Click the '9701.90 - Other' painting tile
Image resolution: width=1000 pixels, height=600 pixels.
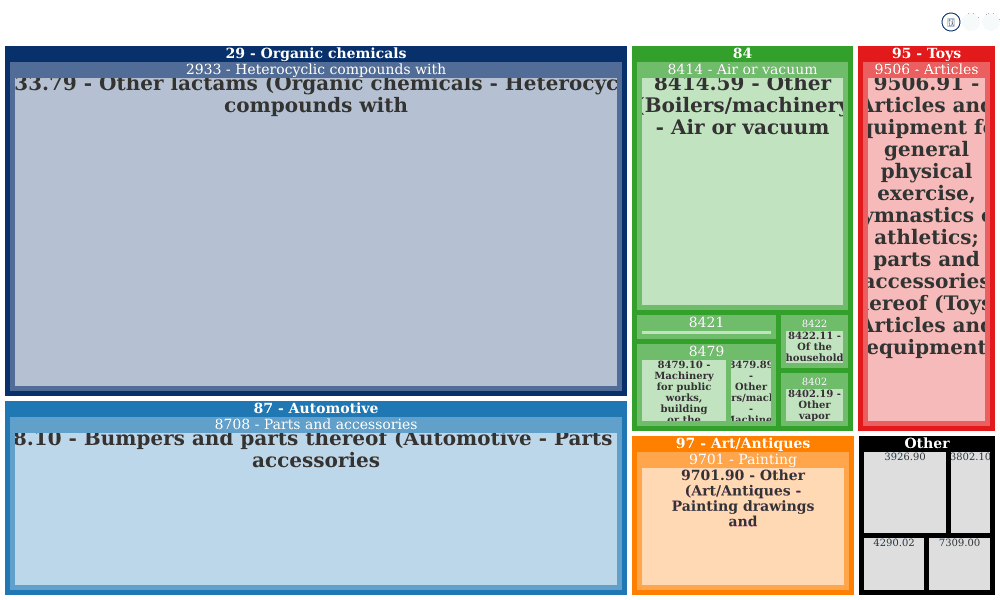point(742,527)
